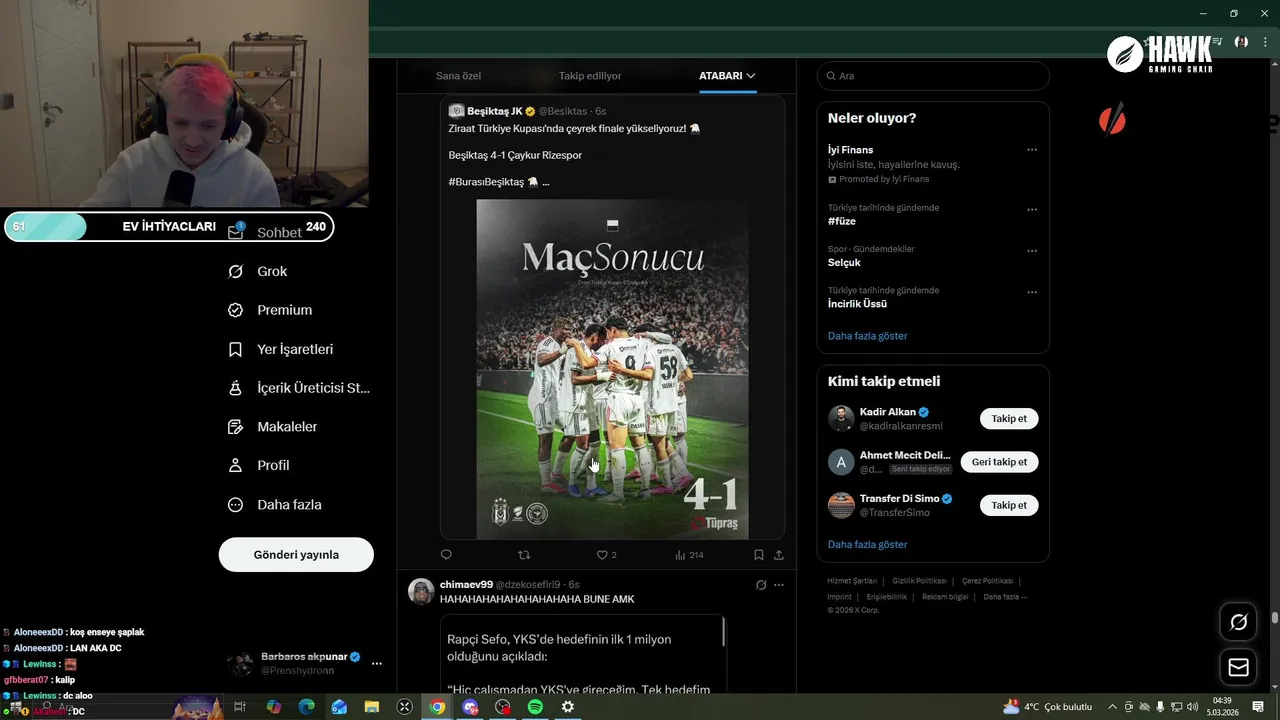Open floating Grok button
The image size is (1280, 720).
(1239, 622)
